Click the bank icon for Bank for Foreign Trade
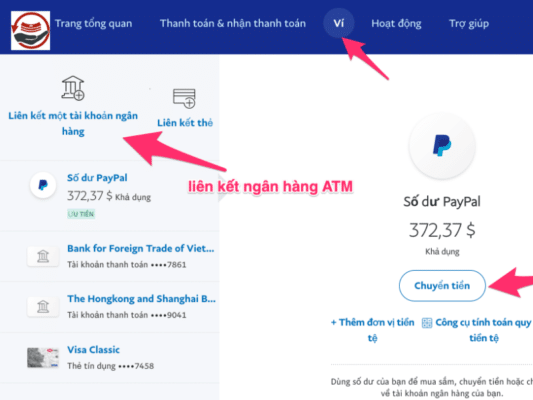The image size is (533, 400). tap(43, 256)
